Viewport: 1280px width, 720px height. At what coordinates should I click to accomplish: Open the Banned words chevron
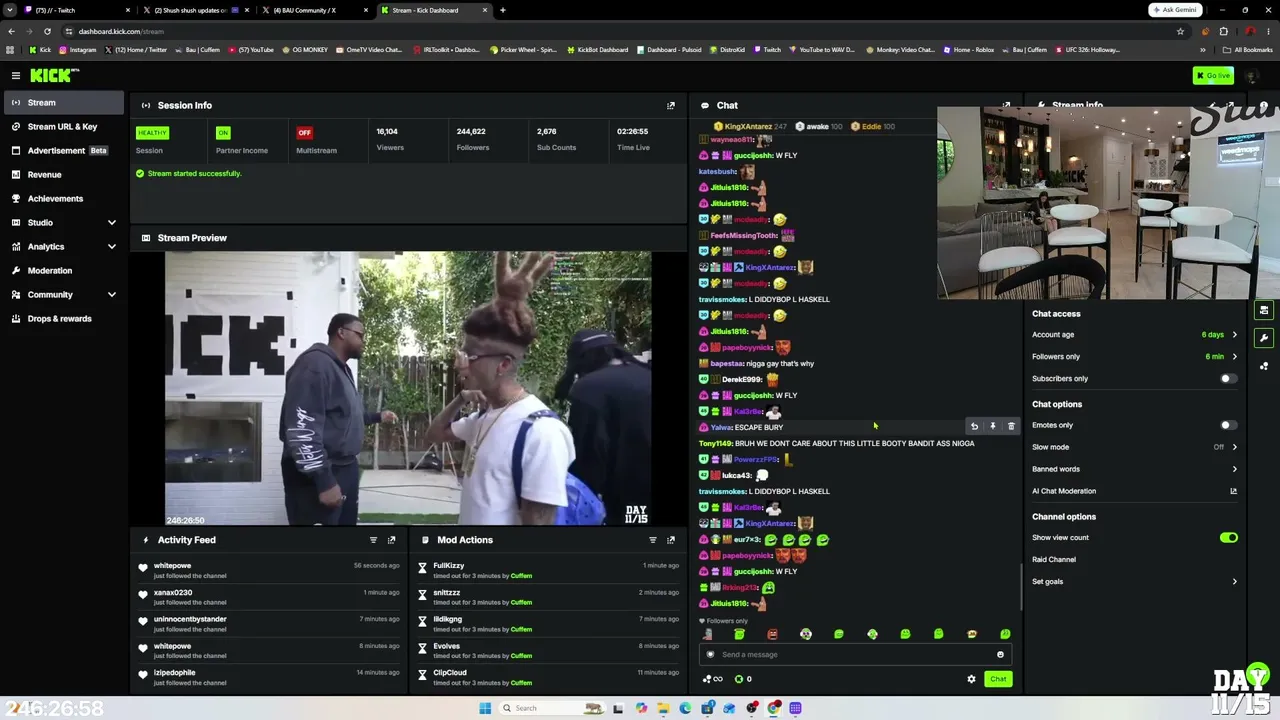click(x=1234, y=469)
